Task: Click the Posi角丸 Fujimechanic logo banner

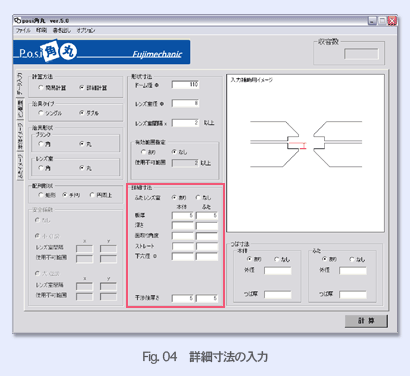Action: coord(102,52)
